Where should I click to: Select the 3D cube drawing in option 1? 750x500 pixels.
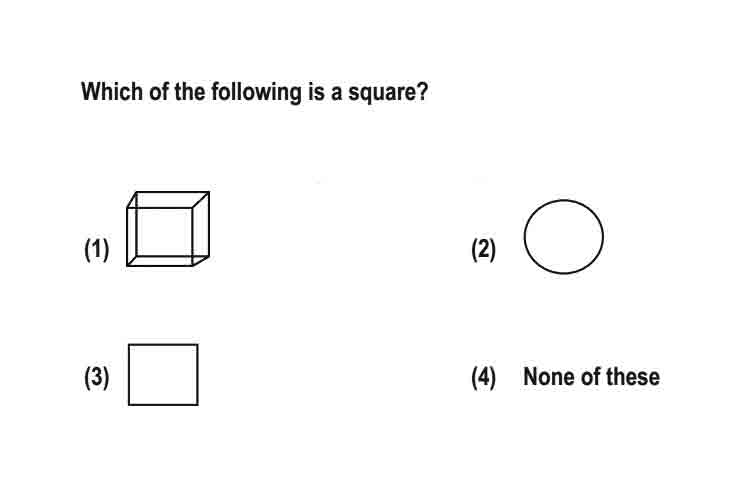[168, 229]
